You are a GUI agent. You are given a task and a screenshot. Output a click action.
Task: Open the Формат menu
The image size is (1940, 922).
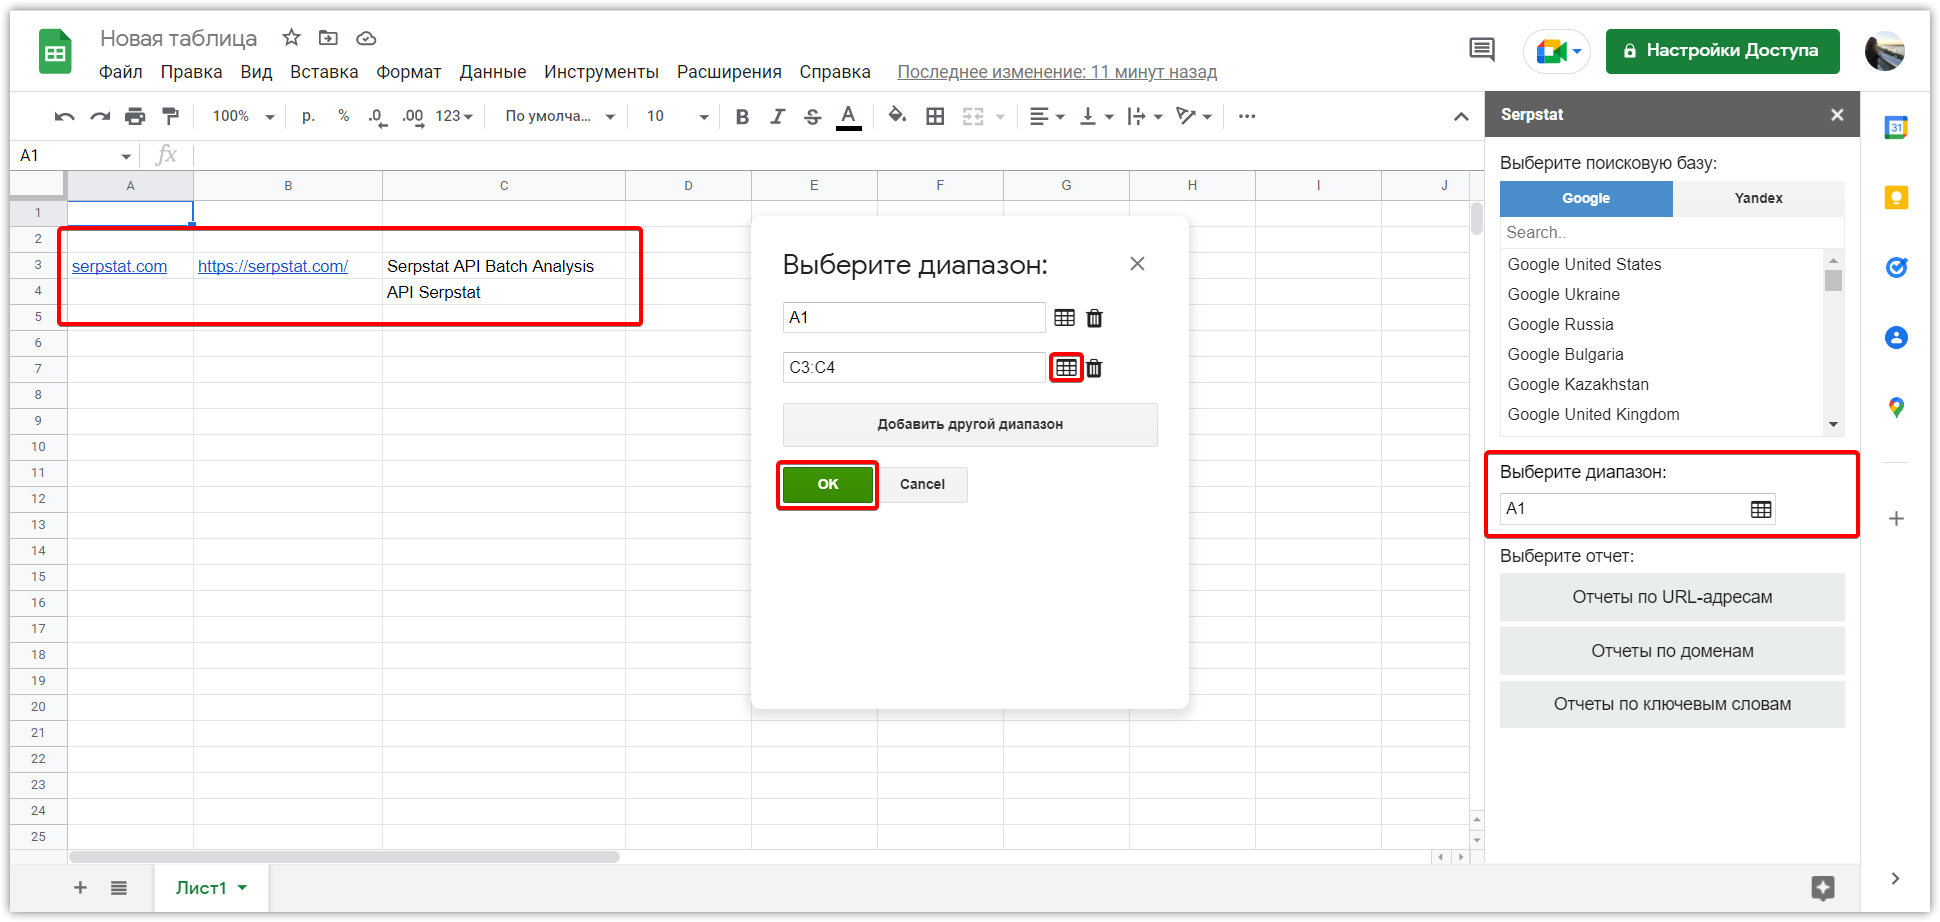click(408, 72)
